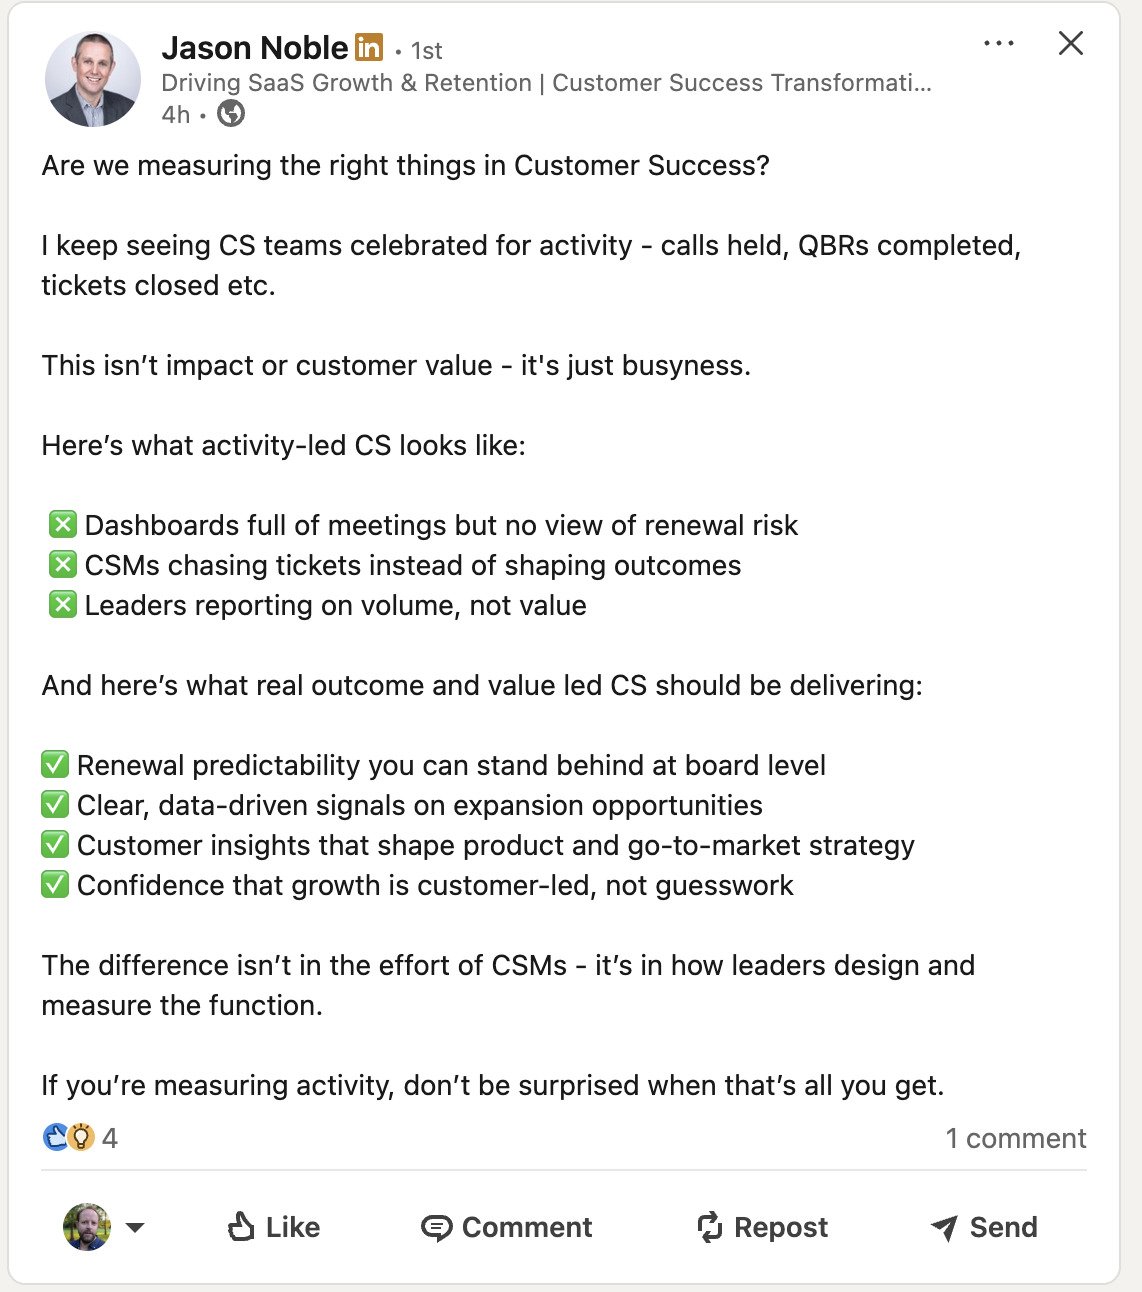Click the Repost arrows icon
Image resolution: width=1142 pixels, height=1292 pixels.
pos(709,1227)
